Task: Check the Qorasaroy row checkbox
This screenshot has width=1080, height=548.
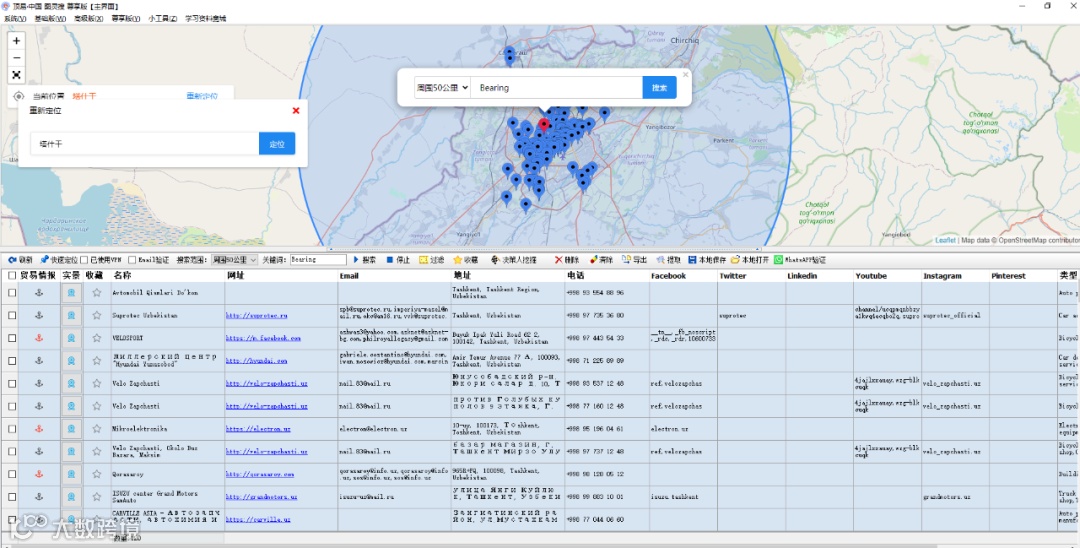Action: click(12, 474)
